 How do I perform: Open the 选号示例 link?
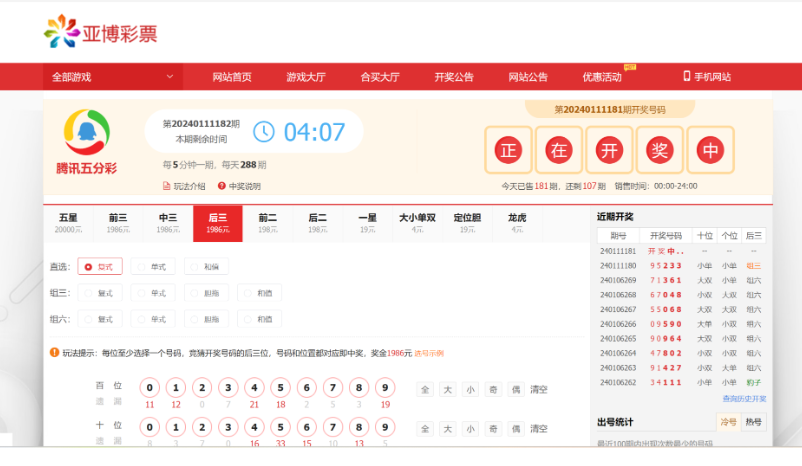429,353
